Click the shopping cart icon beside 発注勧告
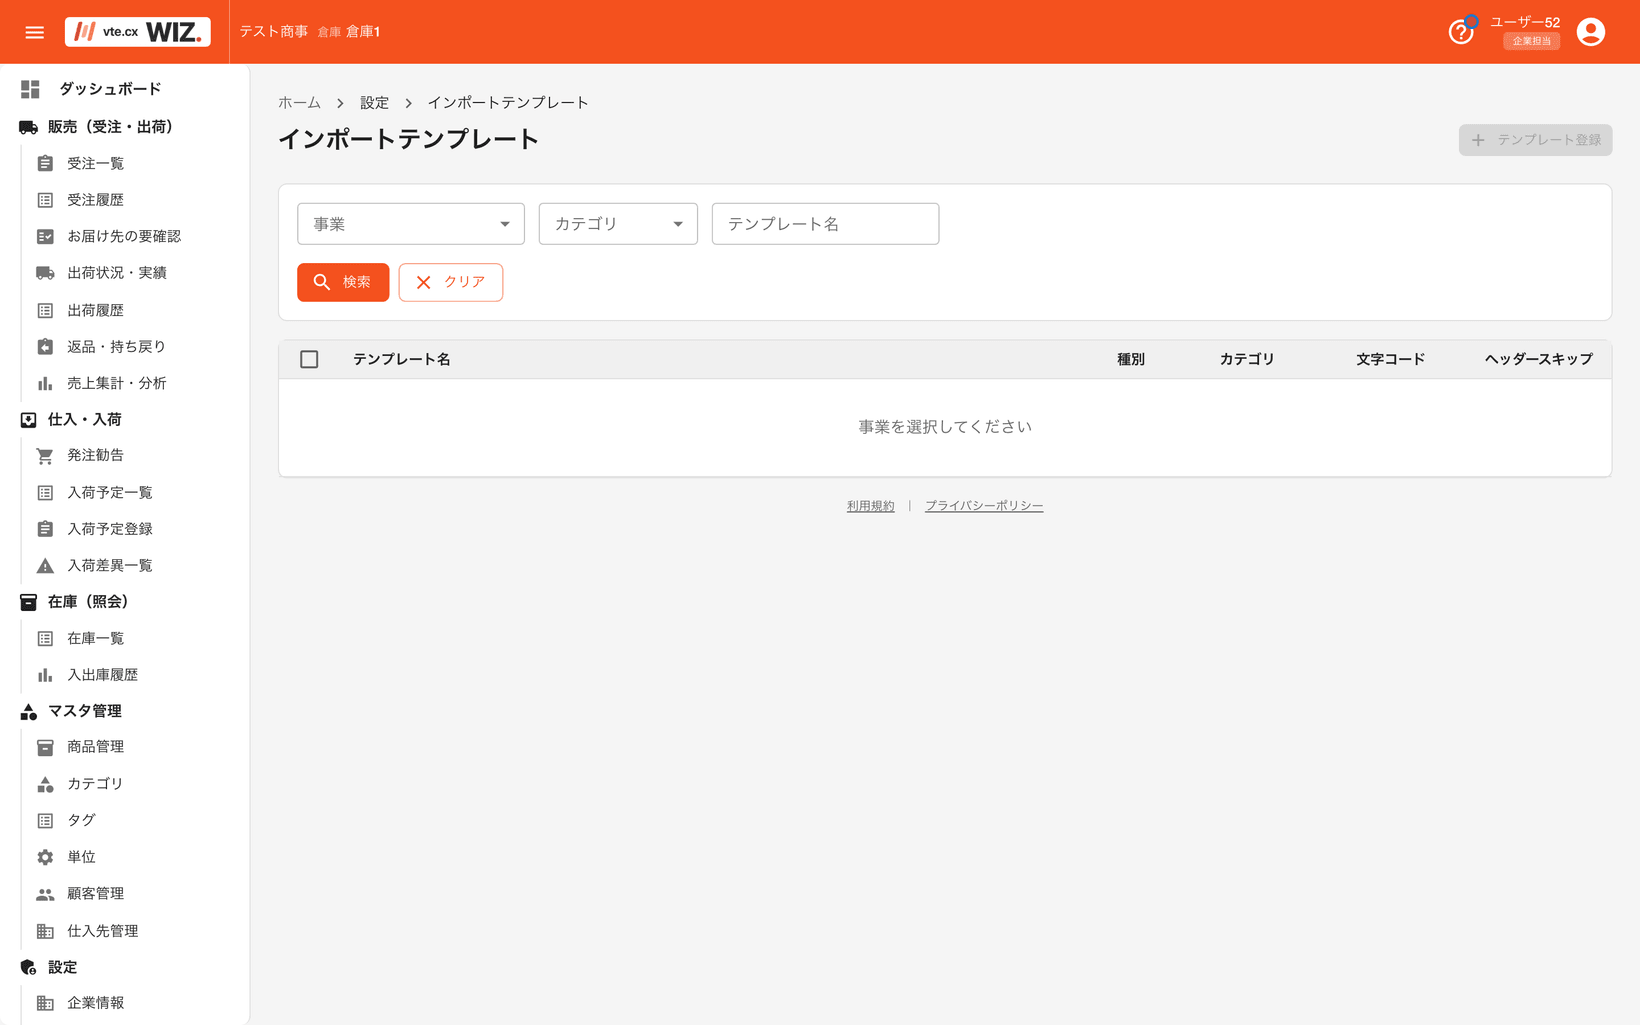The height and width of the screenshot is (1025, 1640). coord(45,456)
